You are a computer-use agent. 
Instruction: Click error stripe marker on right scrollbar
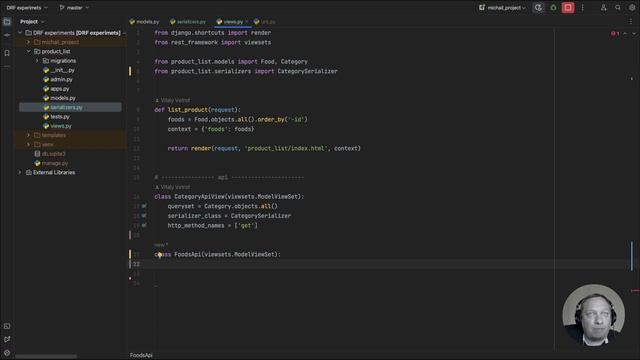(x=635, y=291)
